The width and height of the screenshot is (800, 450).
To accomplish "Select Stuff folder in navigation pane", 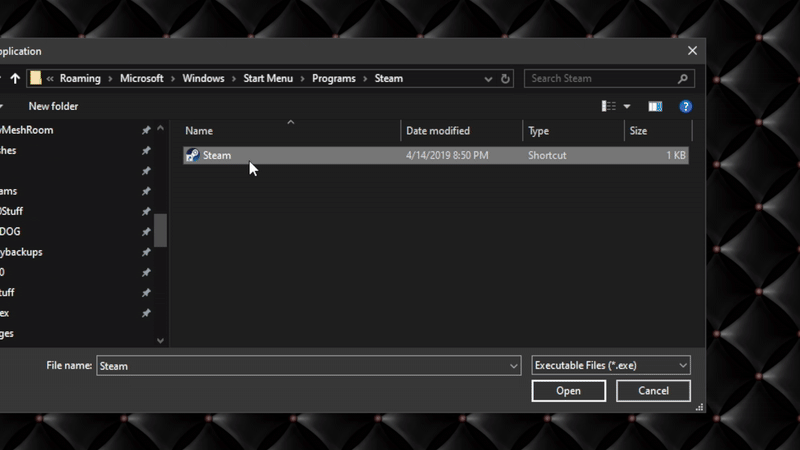I will [11, 211].
